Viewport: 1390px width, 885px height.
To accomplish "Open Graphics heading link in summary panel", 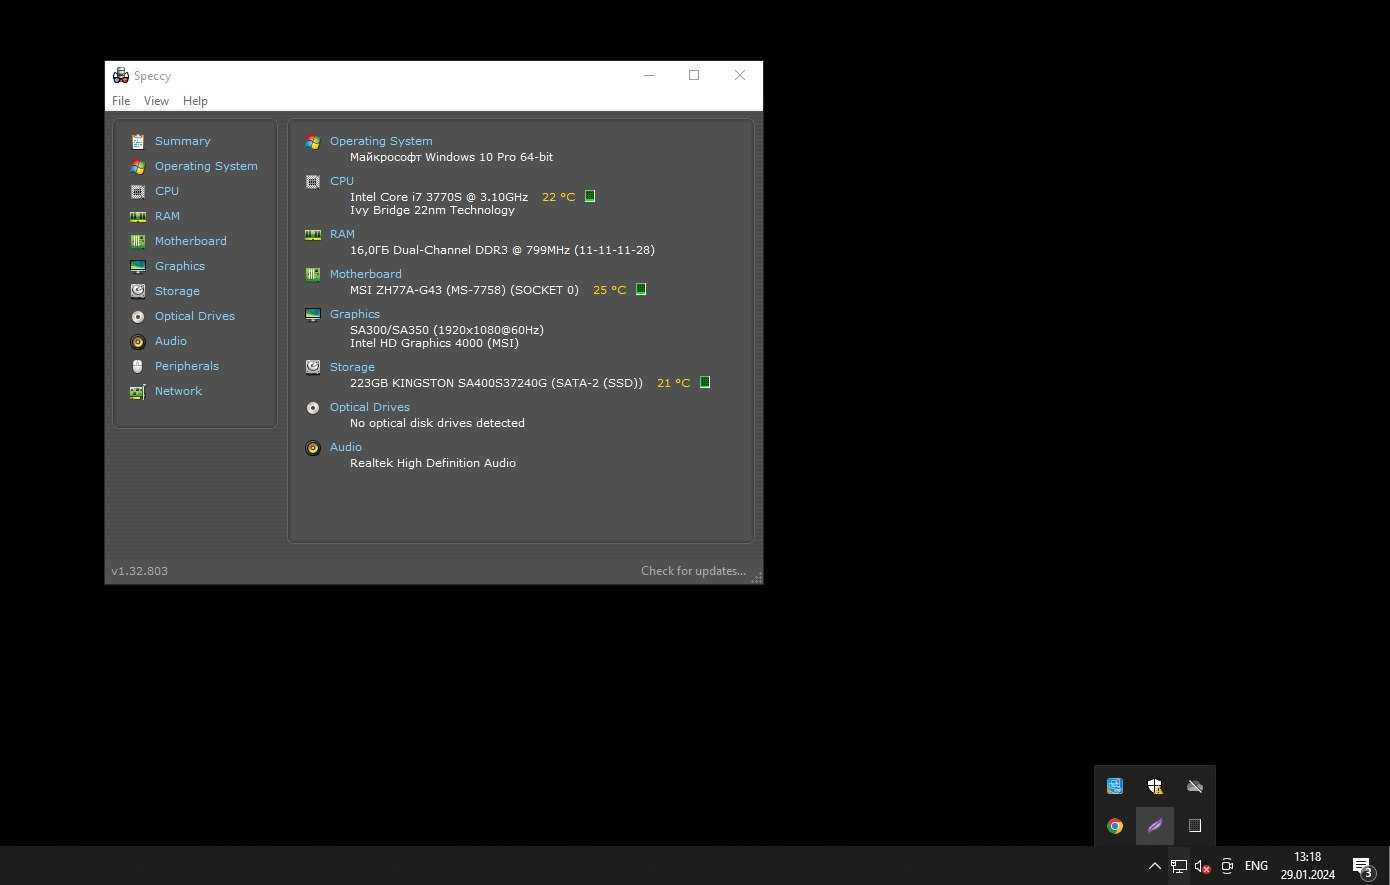I will click(355, 314).
